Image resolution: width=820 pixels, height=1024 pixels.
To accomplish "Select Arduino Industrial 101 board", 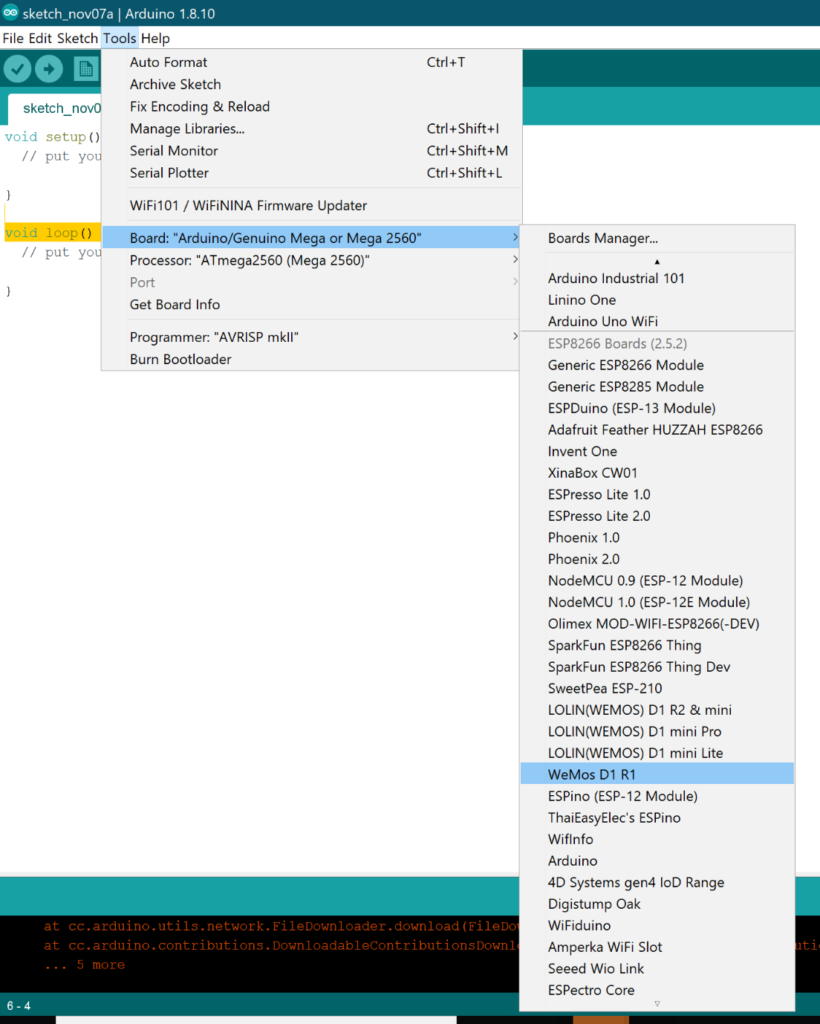I will click(657, 278).
